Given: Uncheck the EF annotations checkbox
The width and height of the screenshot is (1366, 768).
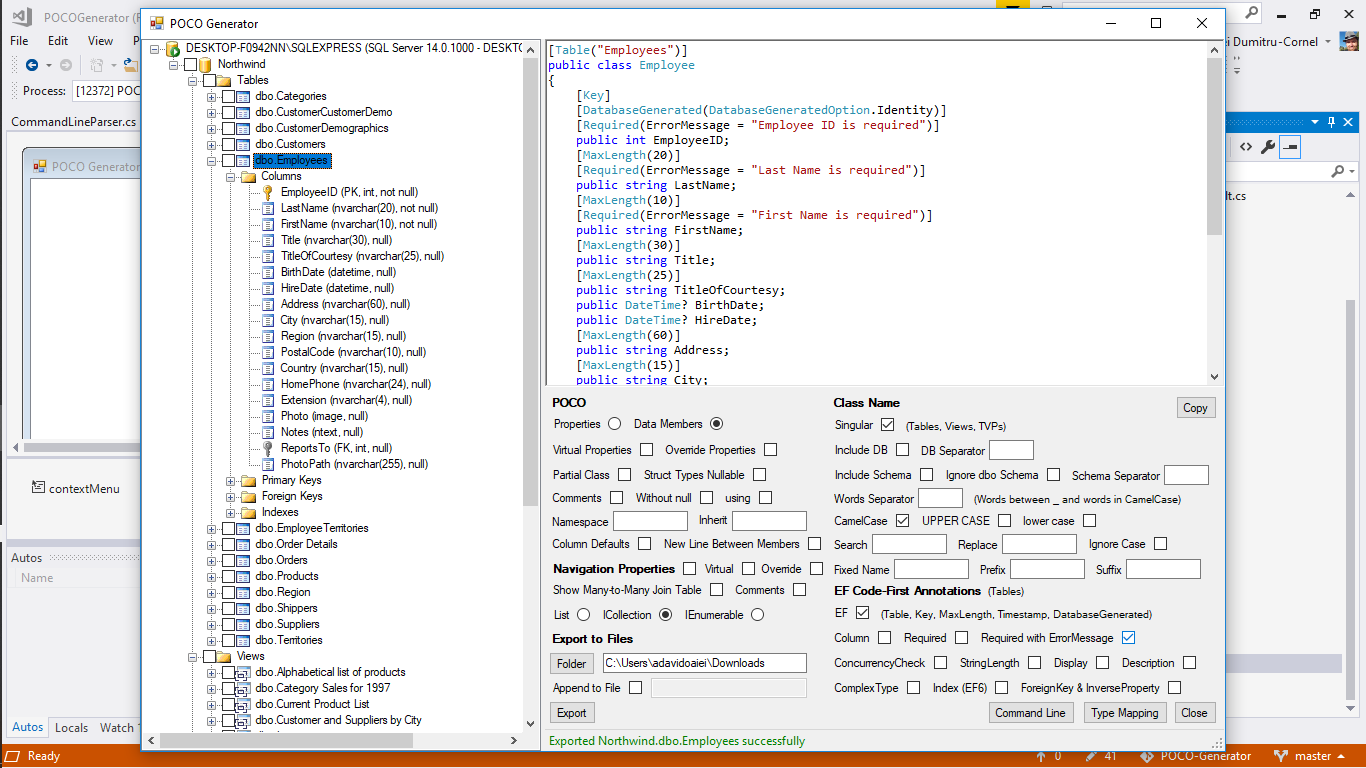Looking at the screenshot, I should [x=863, y=613].
